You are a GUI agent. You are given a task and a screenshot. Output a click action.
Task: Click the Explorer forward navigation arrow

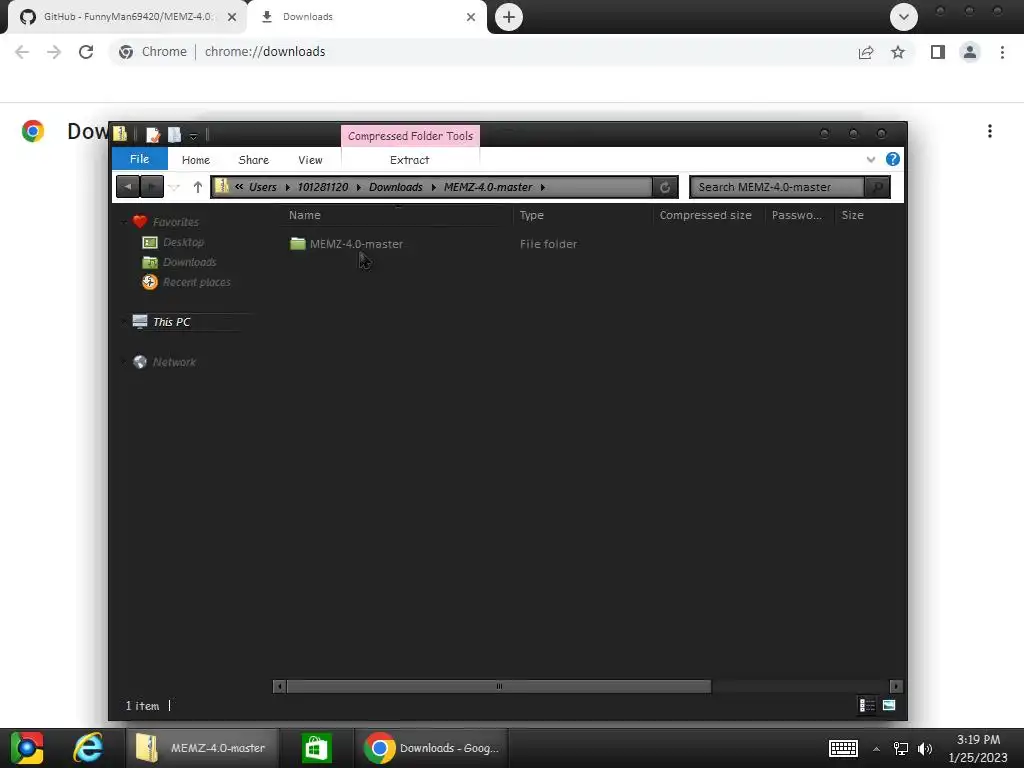coord(152,187)
